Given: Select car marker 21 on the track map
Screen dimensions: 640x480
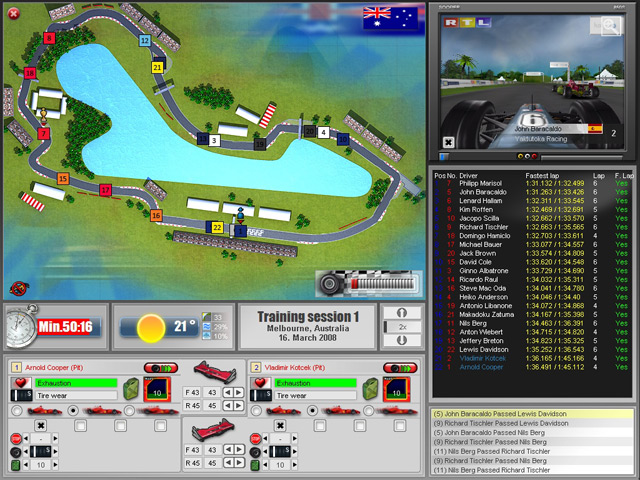Looking at the screenshot, I should [157, 66].
